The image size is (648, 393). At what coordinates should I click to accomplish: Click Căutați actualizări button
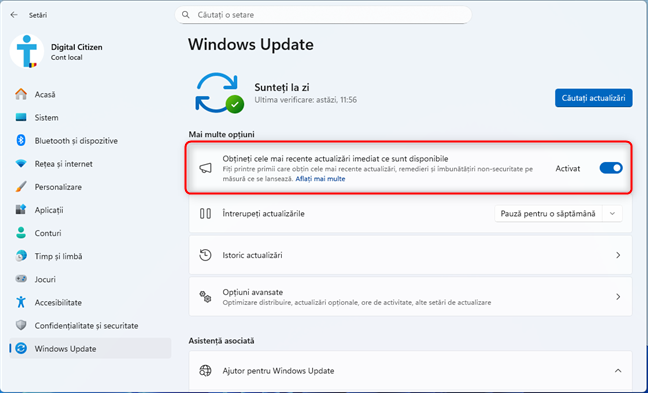point(593,98)
